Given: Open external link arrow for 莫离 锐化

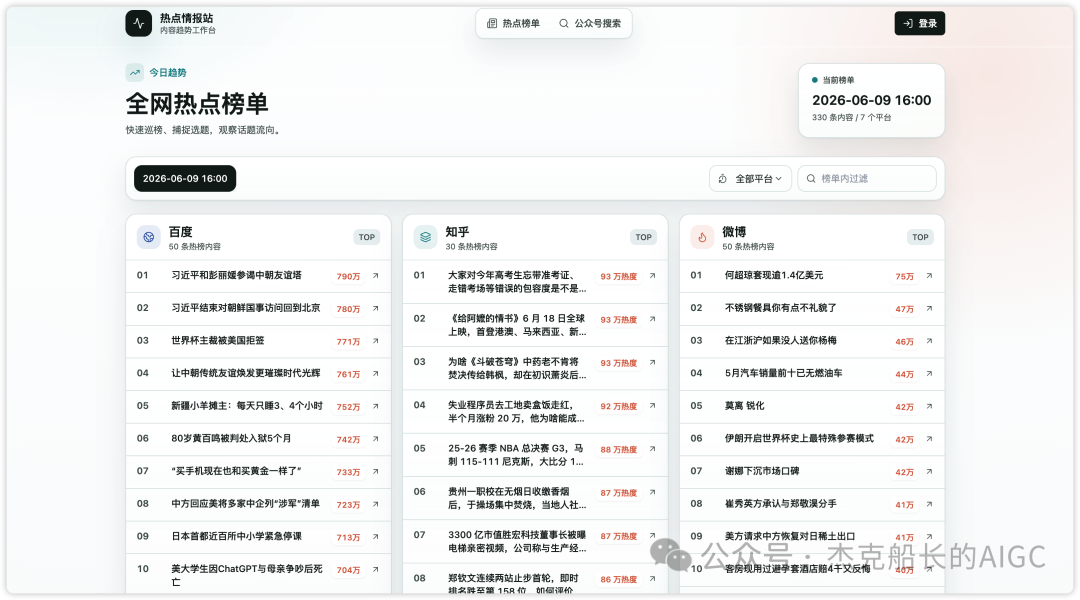Looking at the screenshot, I should point(929,406).
